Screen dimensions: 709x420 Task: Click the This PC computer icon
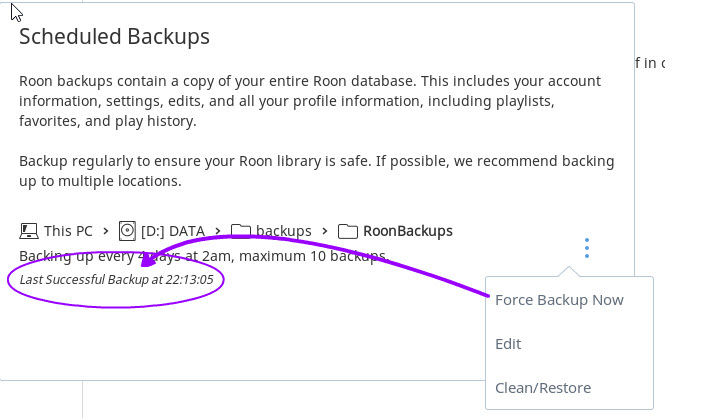(x=28, y=231)
